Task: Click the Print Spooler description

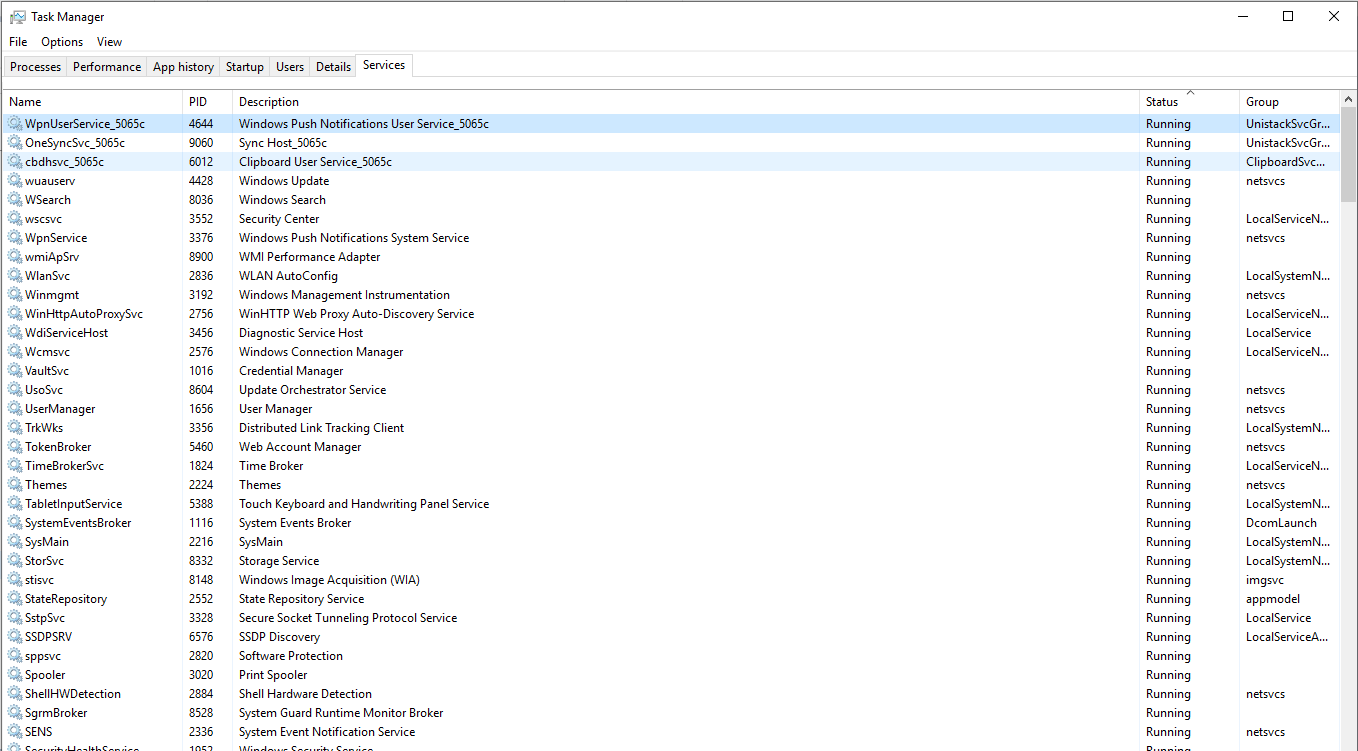Action: (273, 675)
